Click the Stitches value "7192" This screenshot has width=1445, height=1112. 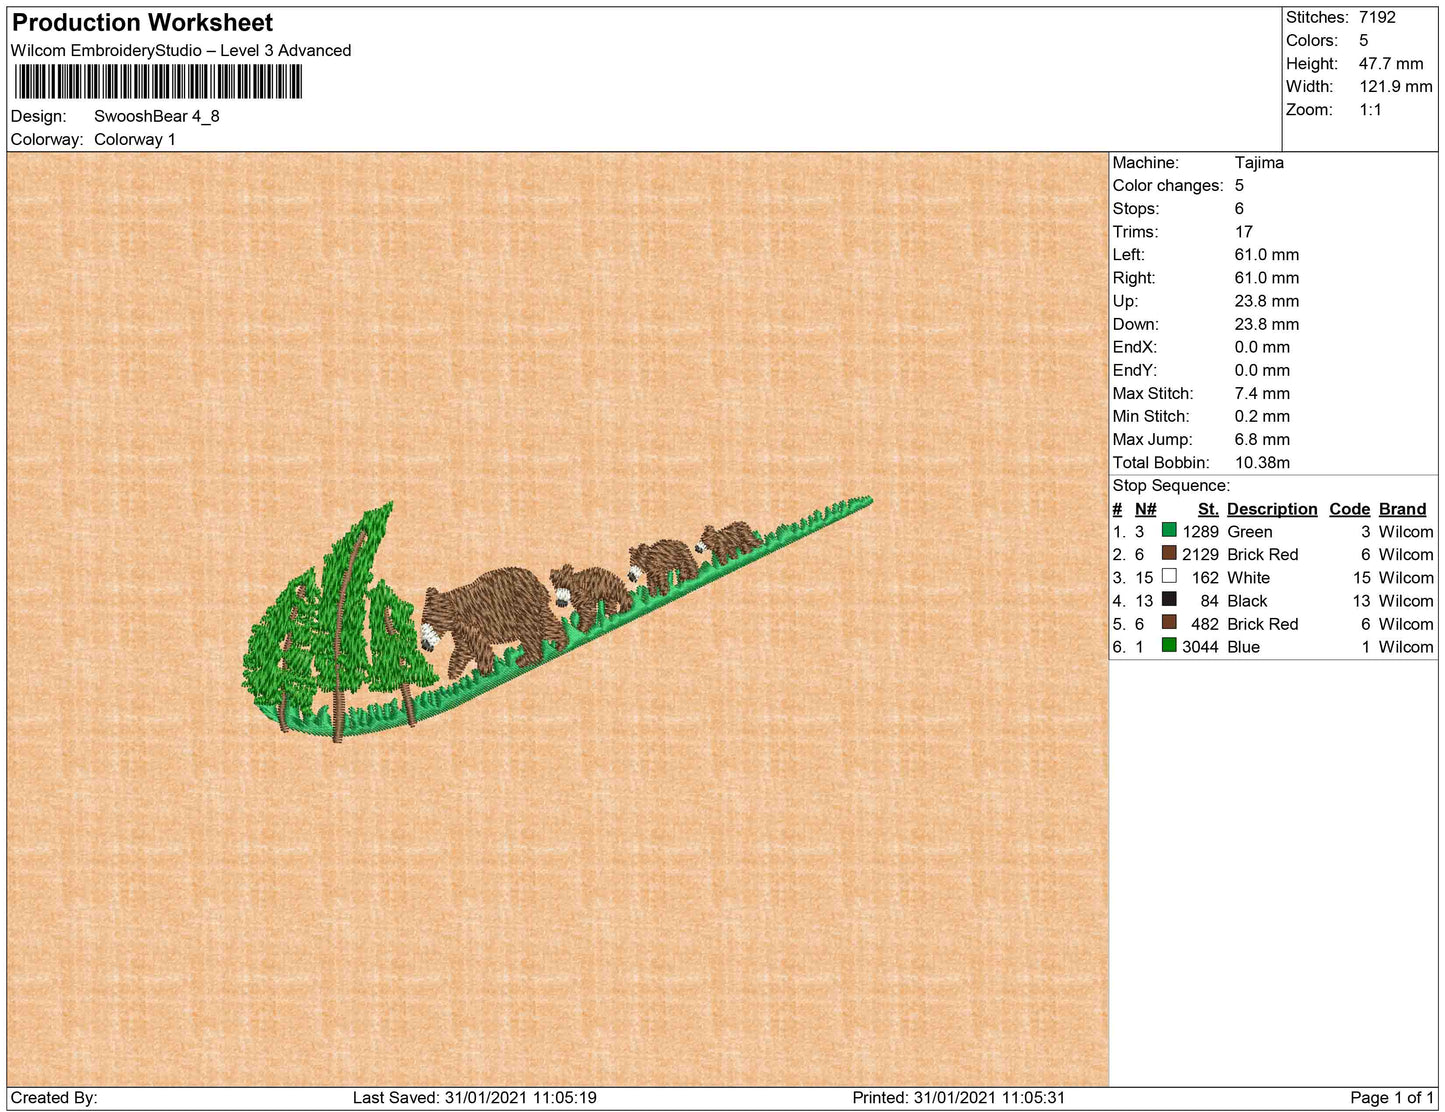[x=1377, y=17]
